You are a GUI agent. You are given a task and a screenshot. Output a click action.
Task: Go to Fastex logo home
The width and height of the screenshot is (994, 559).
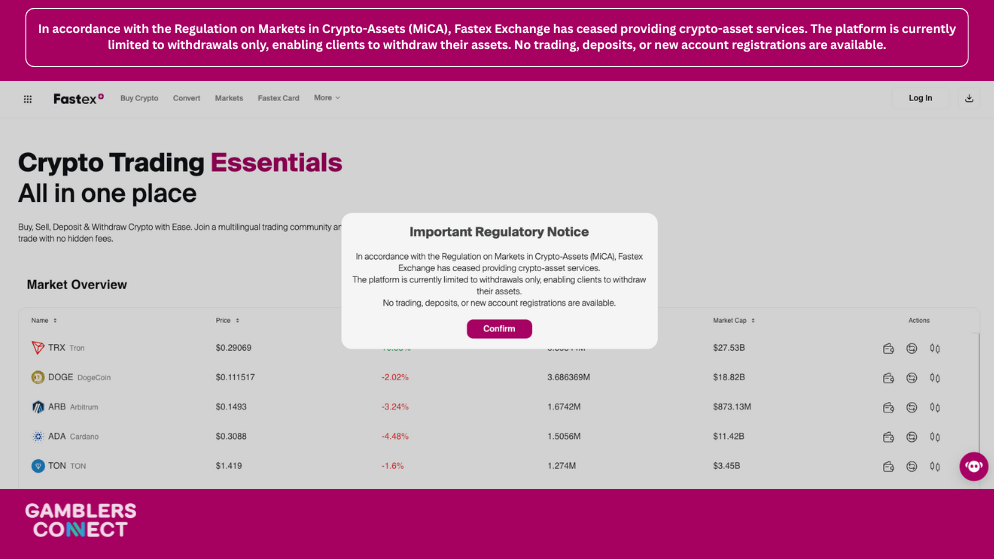point(79,98)
